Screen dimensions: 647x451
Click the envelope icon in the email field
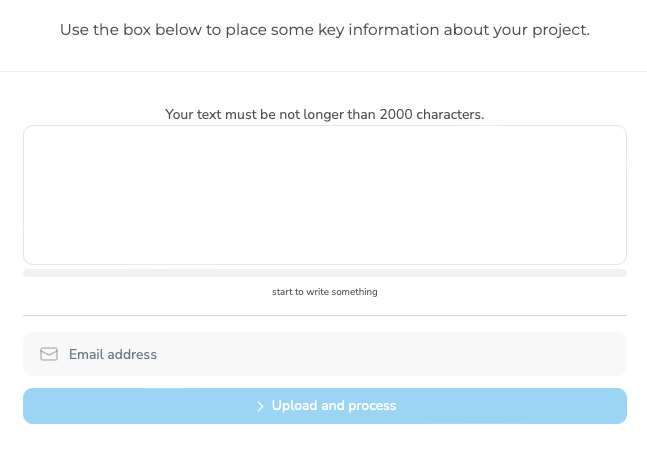coord(49,354)
